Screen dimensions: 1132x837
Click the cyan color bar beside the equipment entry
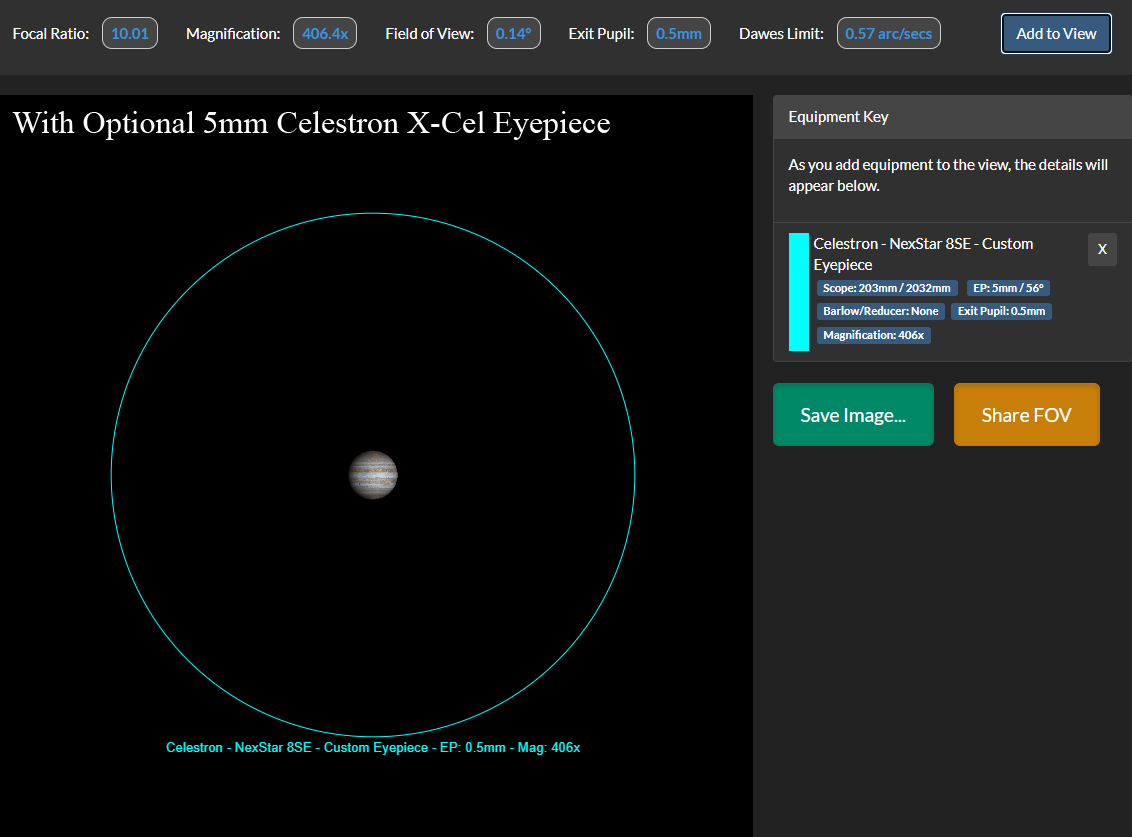[798, 292]
